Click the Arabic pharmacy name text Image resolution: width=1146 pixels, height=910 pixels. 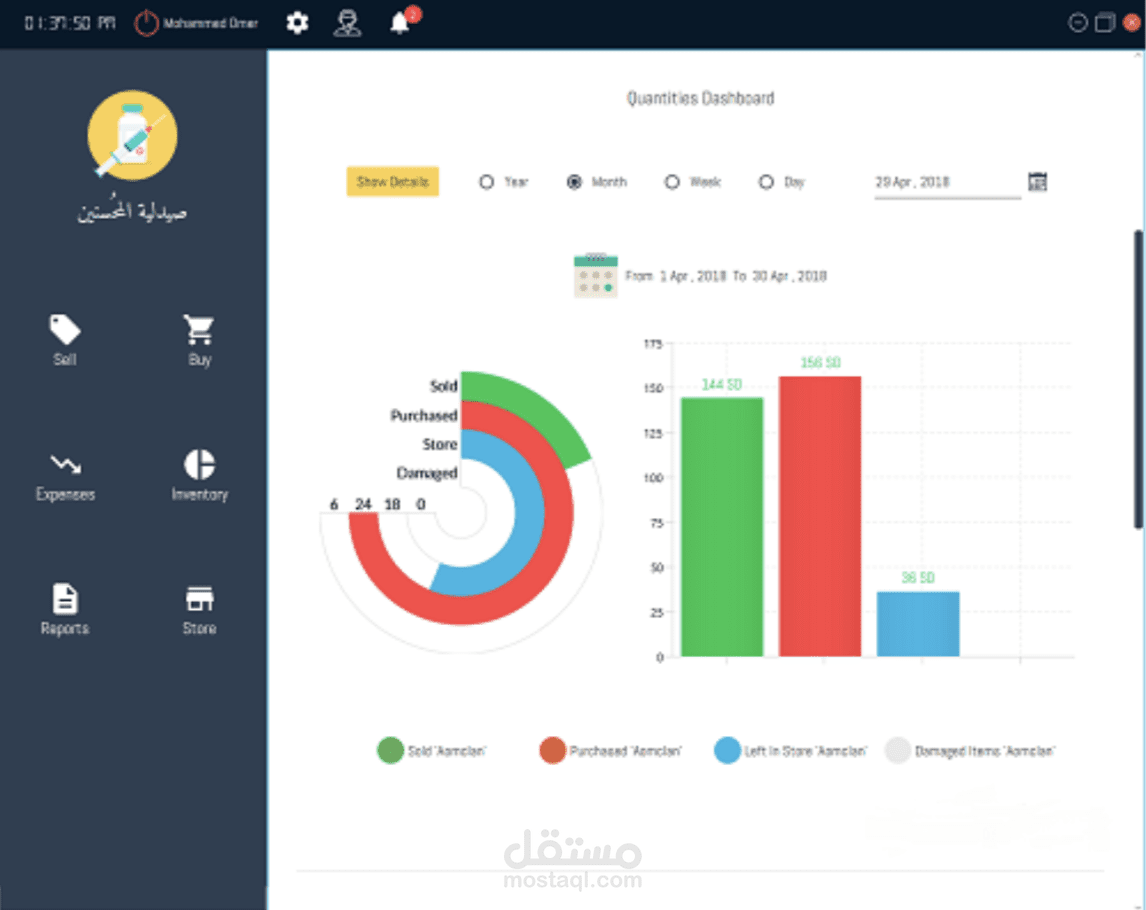coord(132,209)
